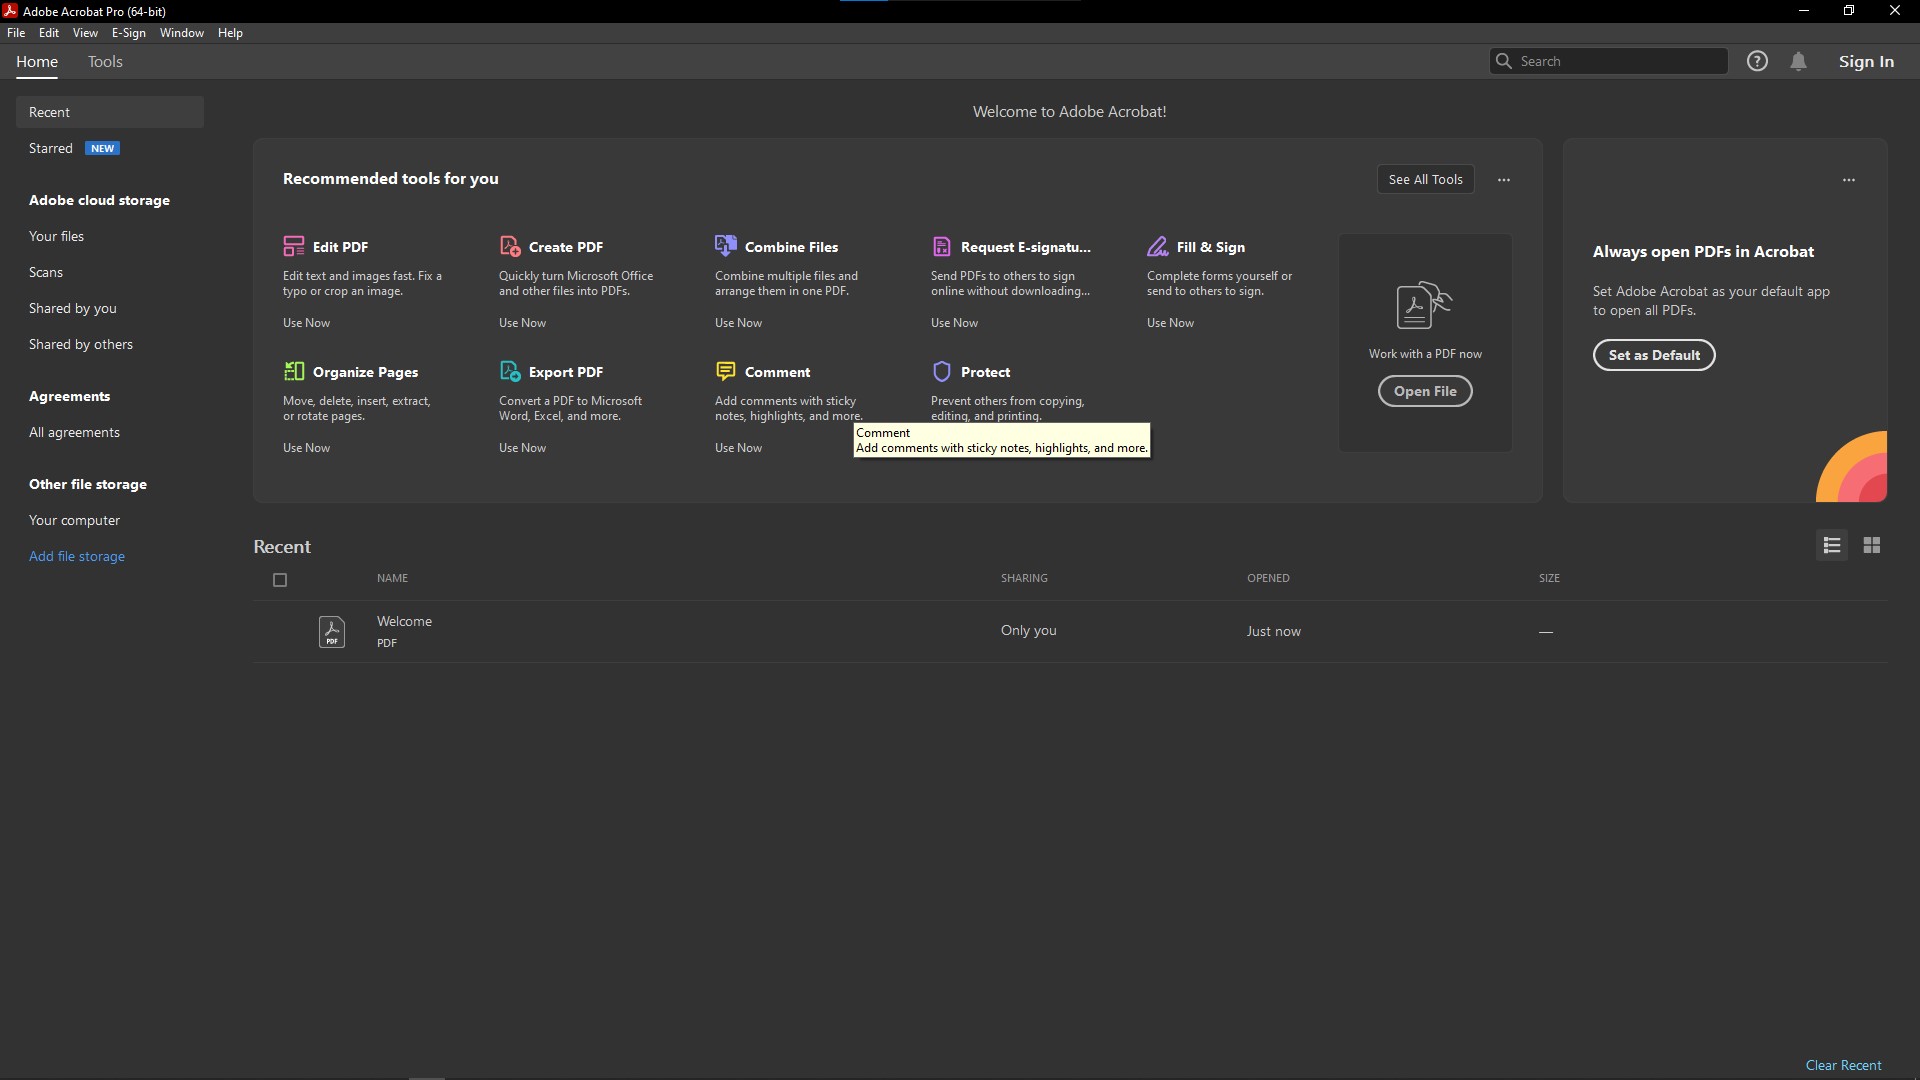Image resolution: width=1920 pixels, height=1080 pixels.
Task: Click the Edit PDF tool icon
Action: click(x=293, y=246)
